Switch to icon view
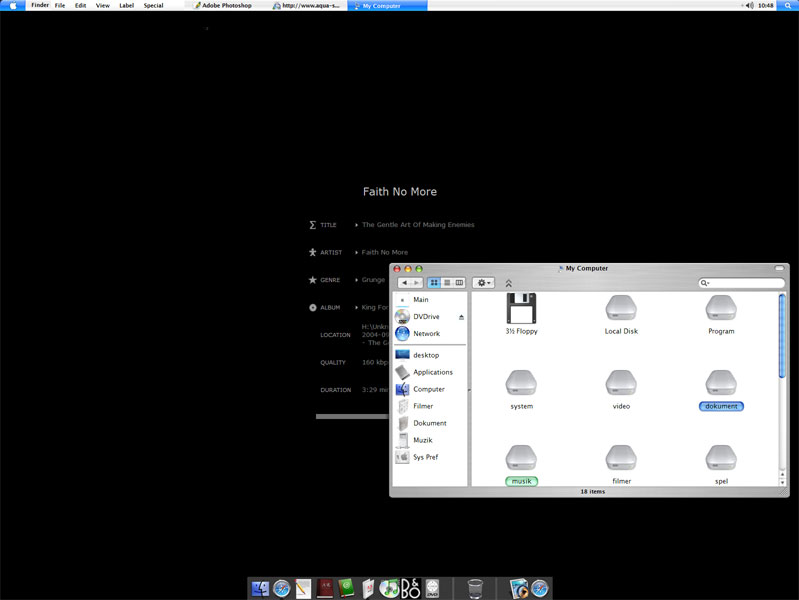 coord(434,283)
